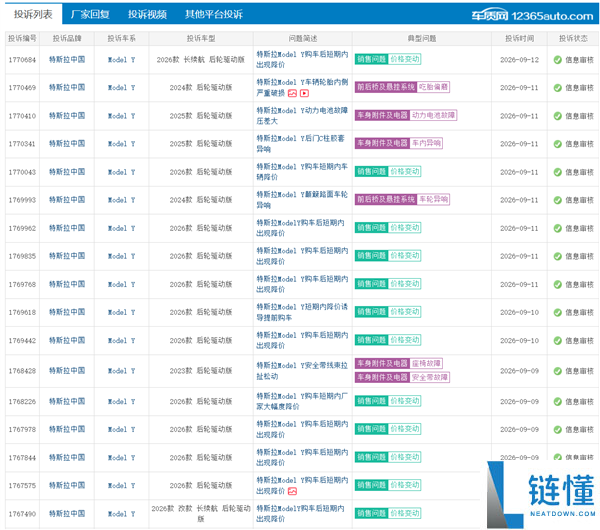Click the 安全带故障 tag
This screenshot has width=600, height=530.
[x=430, y=377]
